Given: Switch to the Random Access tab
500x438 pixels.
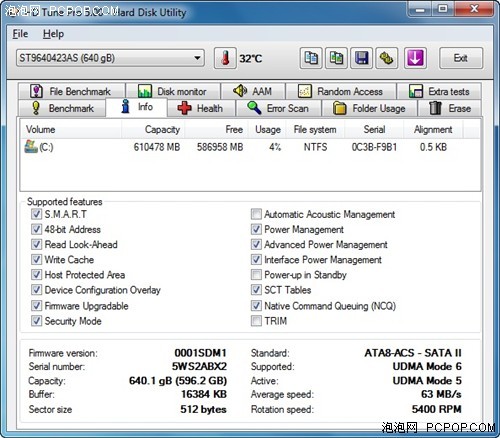Looking at the screenshot, I should click(x=341, y=91).
